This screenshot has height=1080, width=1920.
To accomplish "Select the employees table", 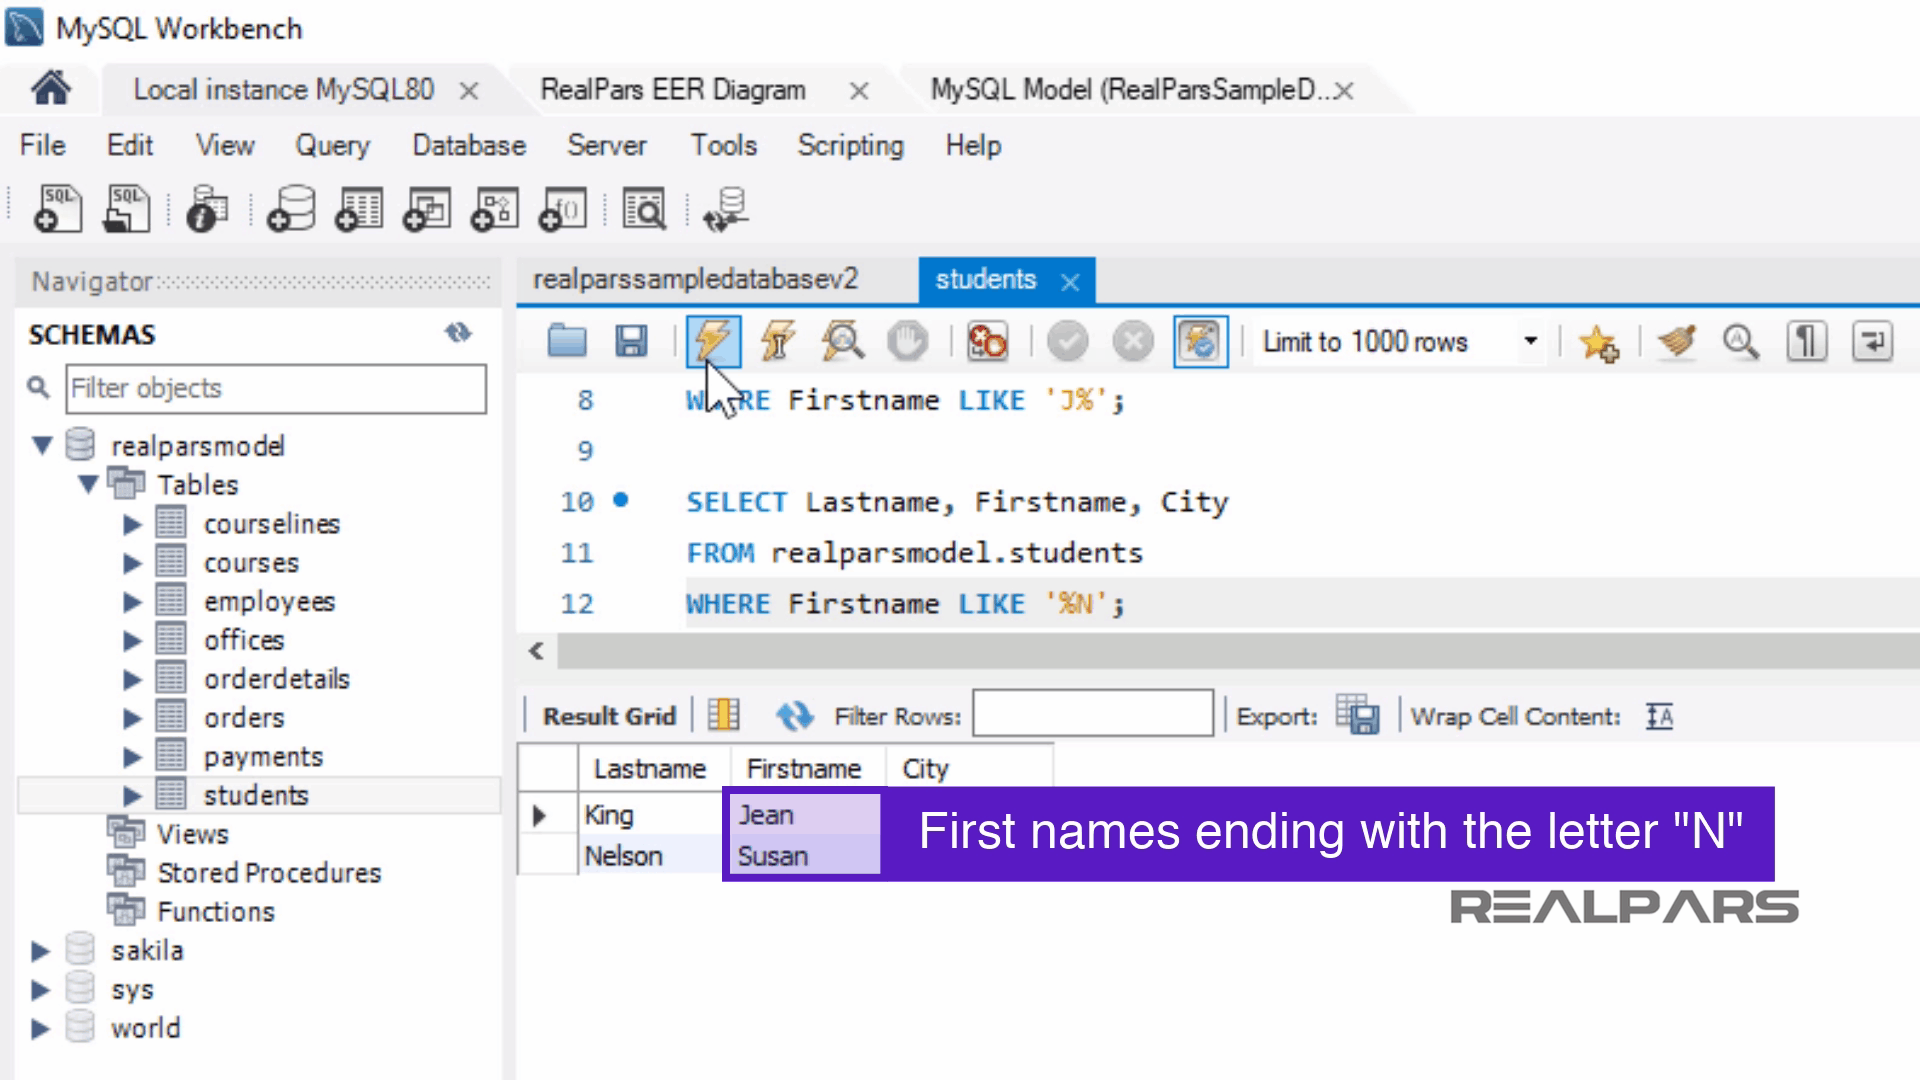I will (x=269, y=602).
